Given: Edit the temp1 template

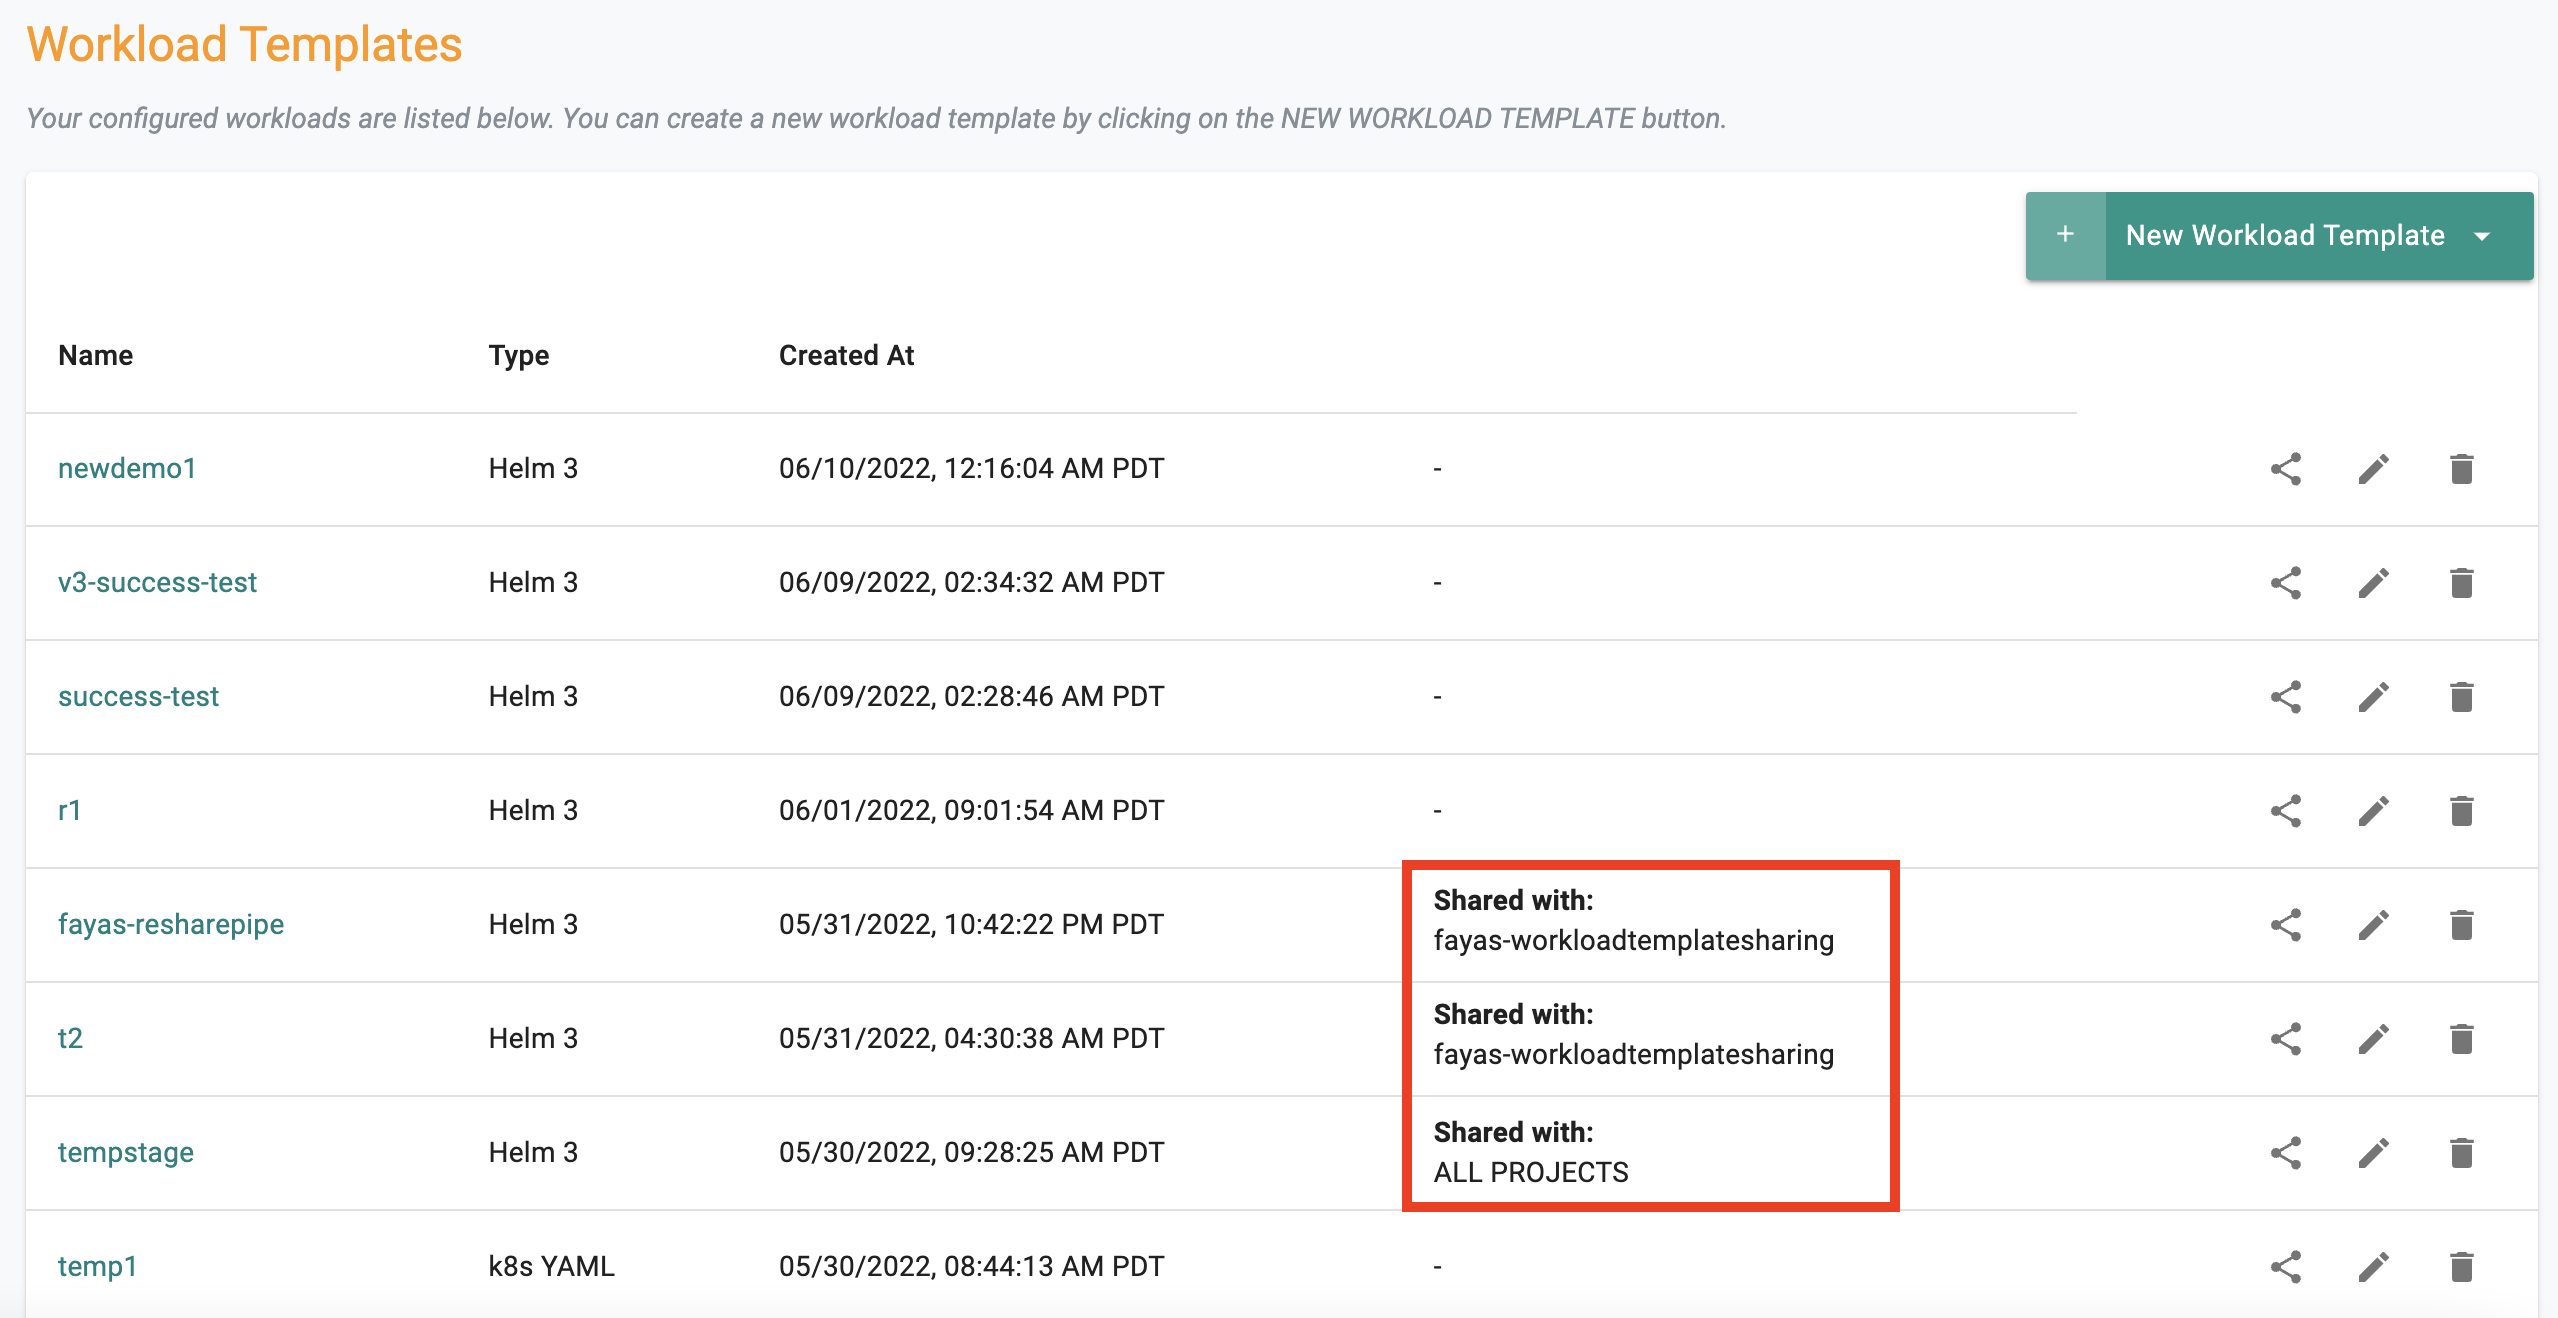Looking at the screenshot, I should point(2374,1267).
